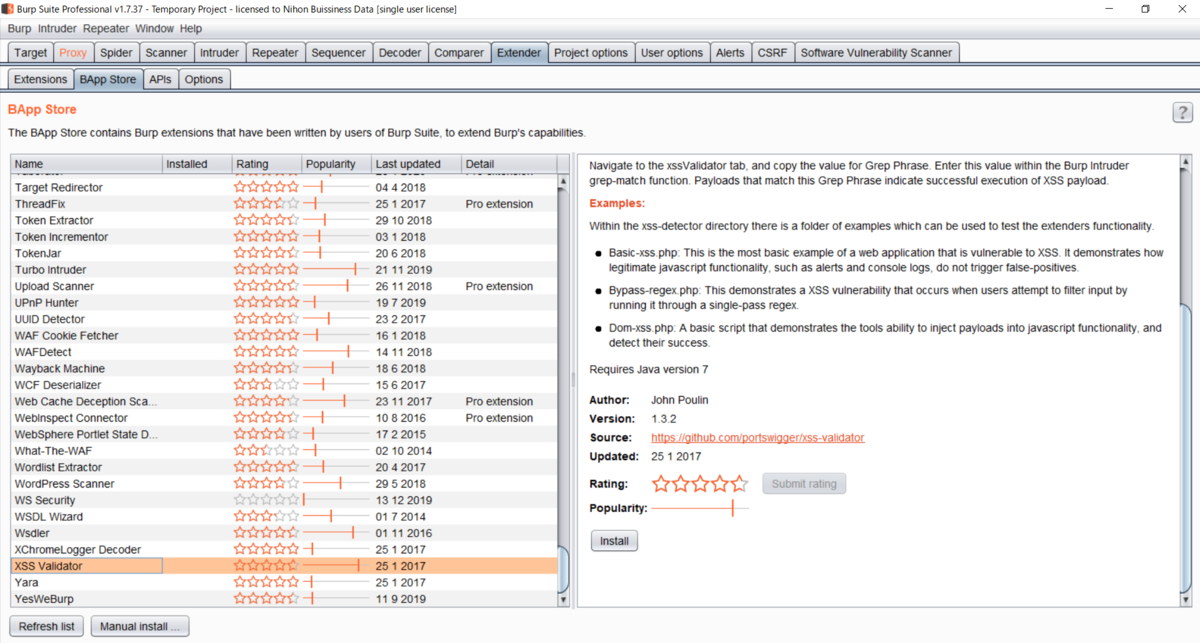1200x643 pixels.
Task: Open the Burp menu
Action: 19,29
